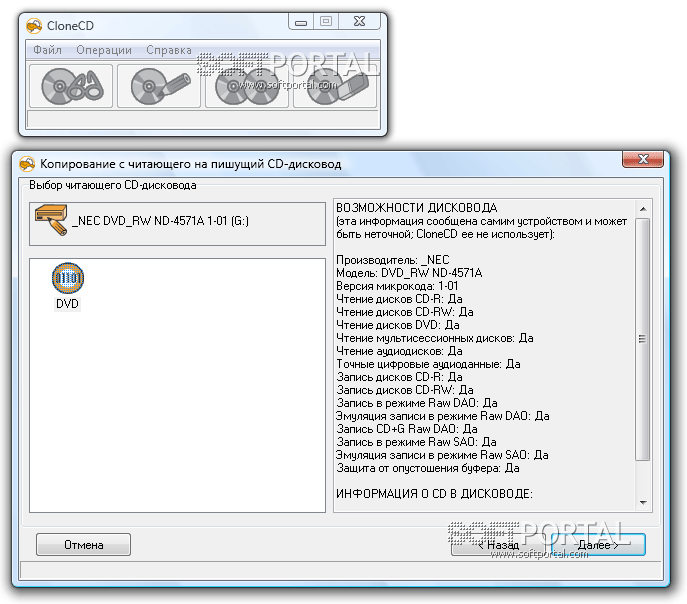The width and height of the screenshot is (687, 604).
Task: Select the _NEC DVD_RW ND-4571A drive entry
Action: click(x=177, y=223)
